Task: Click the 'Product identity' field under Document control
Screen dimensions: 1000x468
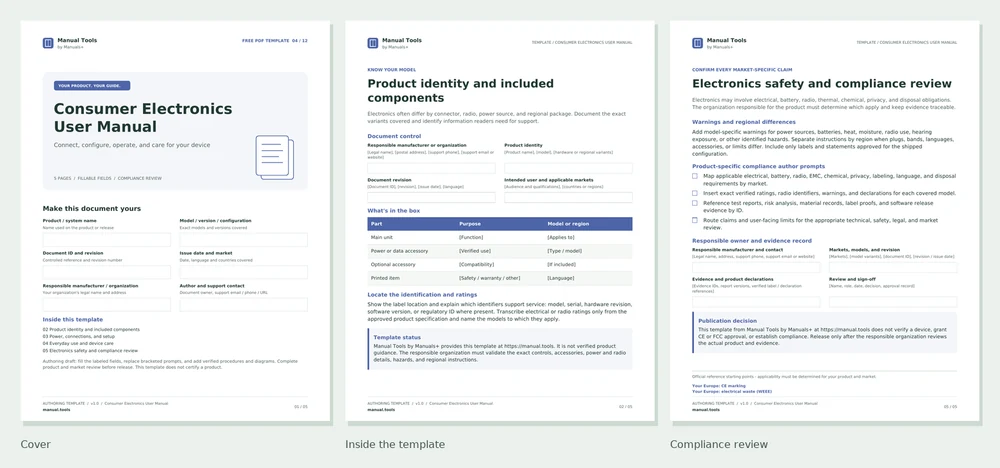Action: [x=568, y=168]
